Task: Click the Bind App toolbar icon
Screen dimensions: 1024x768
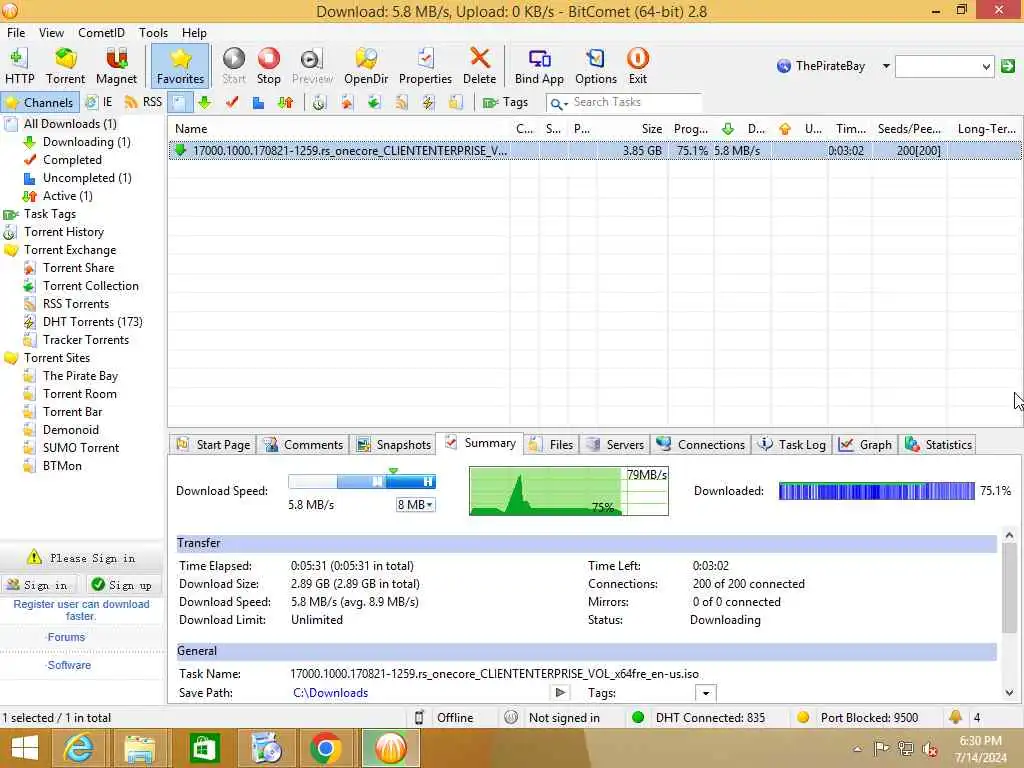Action: [x=539, y=66]
